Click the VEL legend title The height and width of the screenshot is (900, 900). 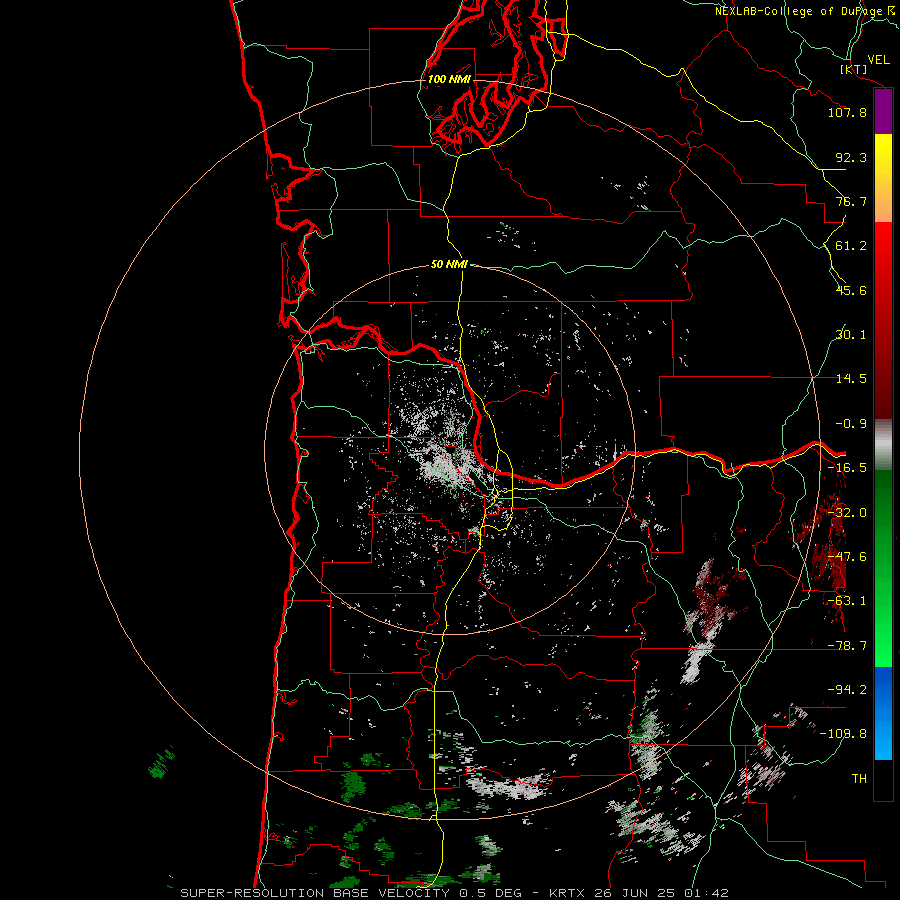[878, 60]
